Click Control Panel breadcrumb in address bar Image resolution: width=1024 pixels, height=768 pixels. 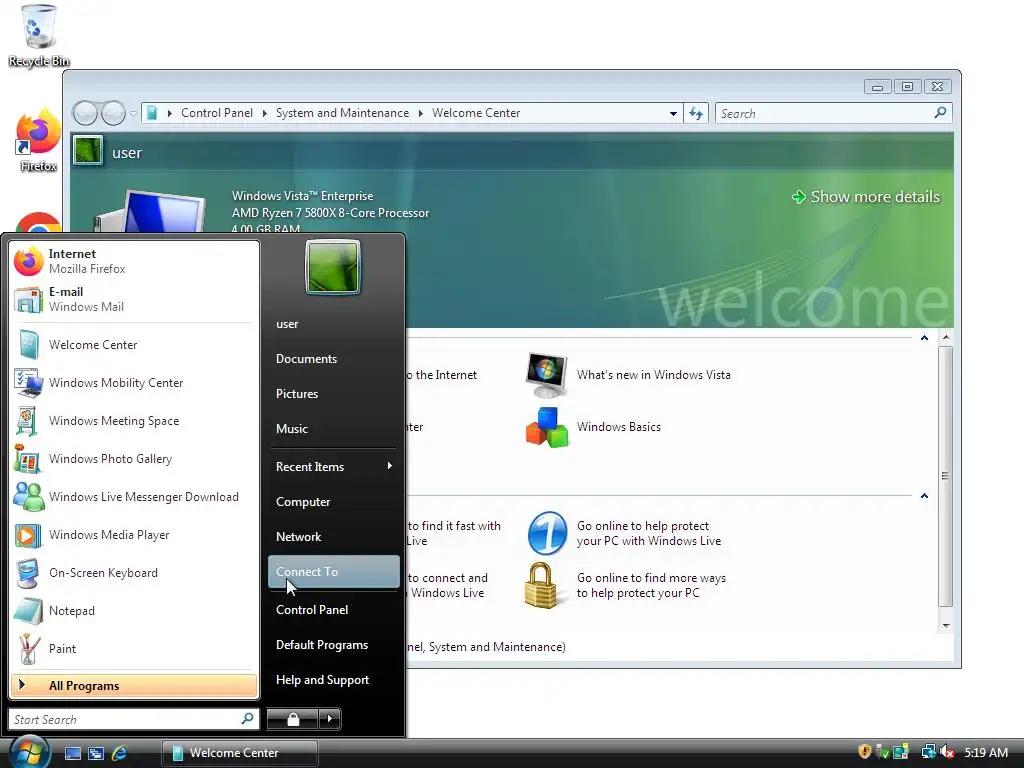click(217, 113)
